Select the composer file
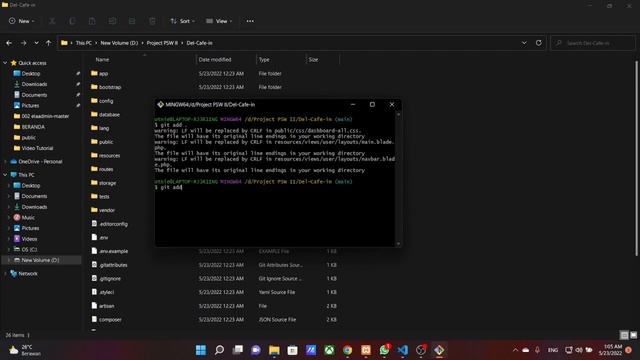640x360 pixels. pos(110,320)
